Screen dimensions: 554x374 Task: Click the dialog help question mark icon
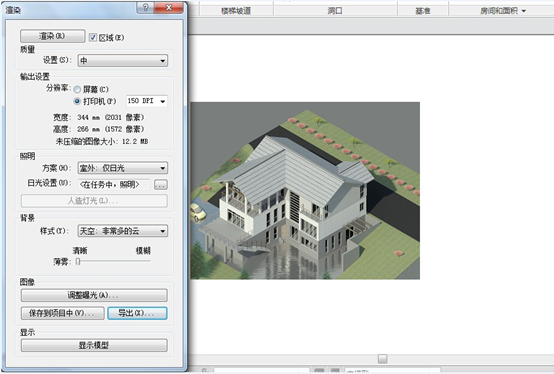point(145,7)
